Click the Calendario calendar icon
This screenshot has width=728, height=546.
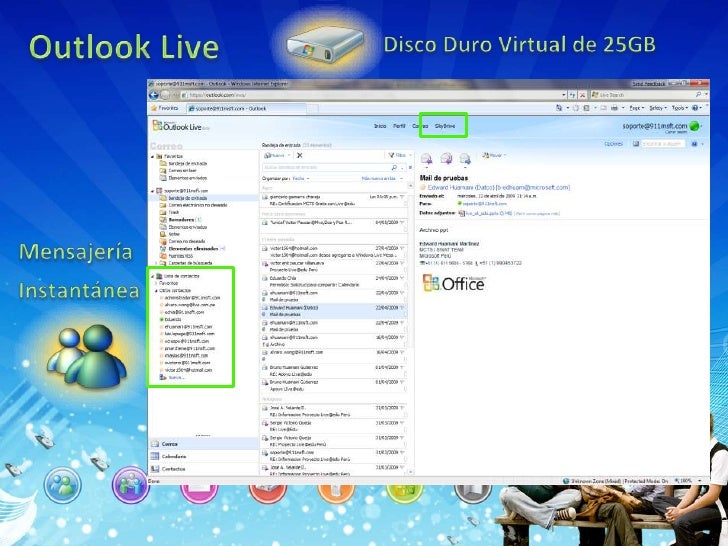155,456
